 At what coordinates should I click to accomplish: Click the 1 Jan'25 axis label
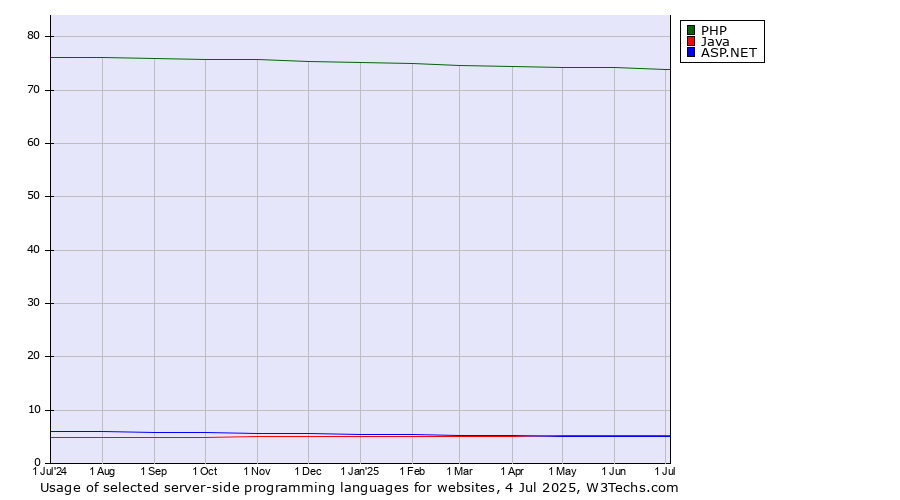pos(360,471)
